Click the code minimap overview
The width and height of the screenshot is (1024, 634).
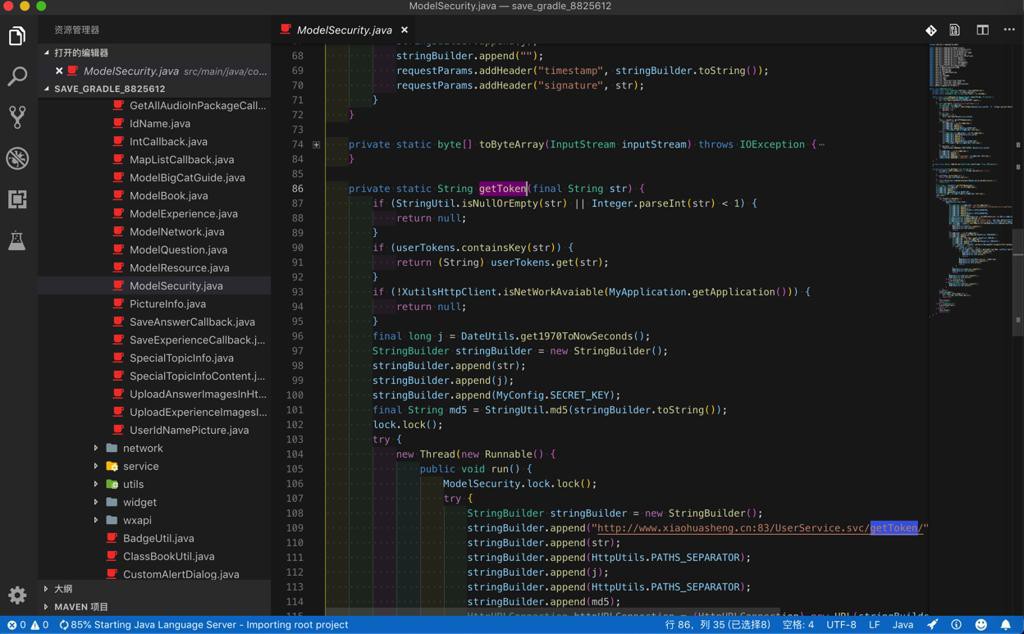(971, 183)
